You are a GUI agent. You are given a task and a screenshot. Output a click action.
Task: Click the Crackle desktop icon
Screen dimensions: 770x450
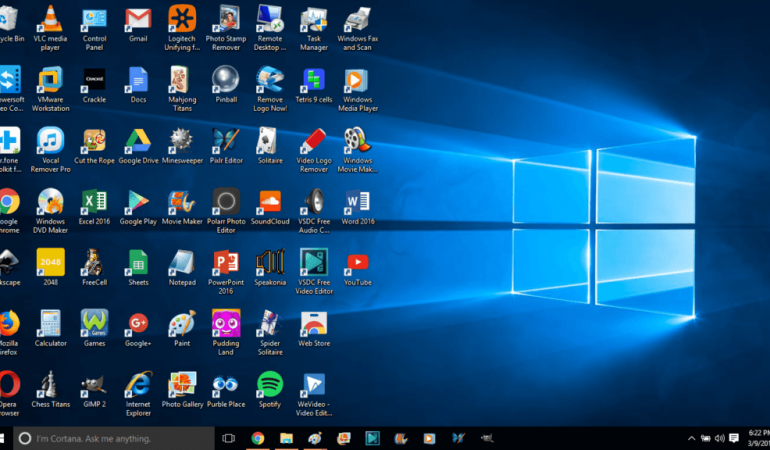tap(94, 80)
